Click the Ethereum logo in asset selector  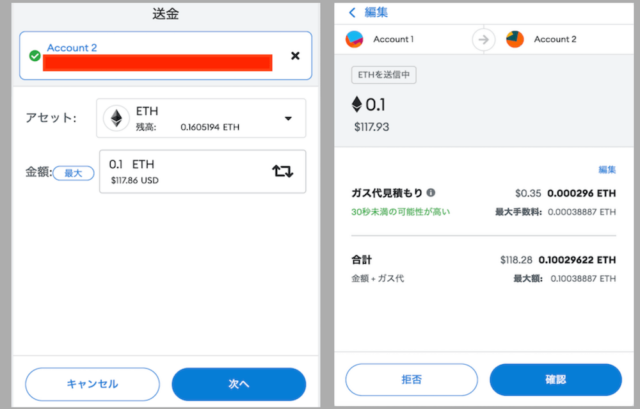117,118
